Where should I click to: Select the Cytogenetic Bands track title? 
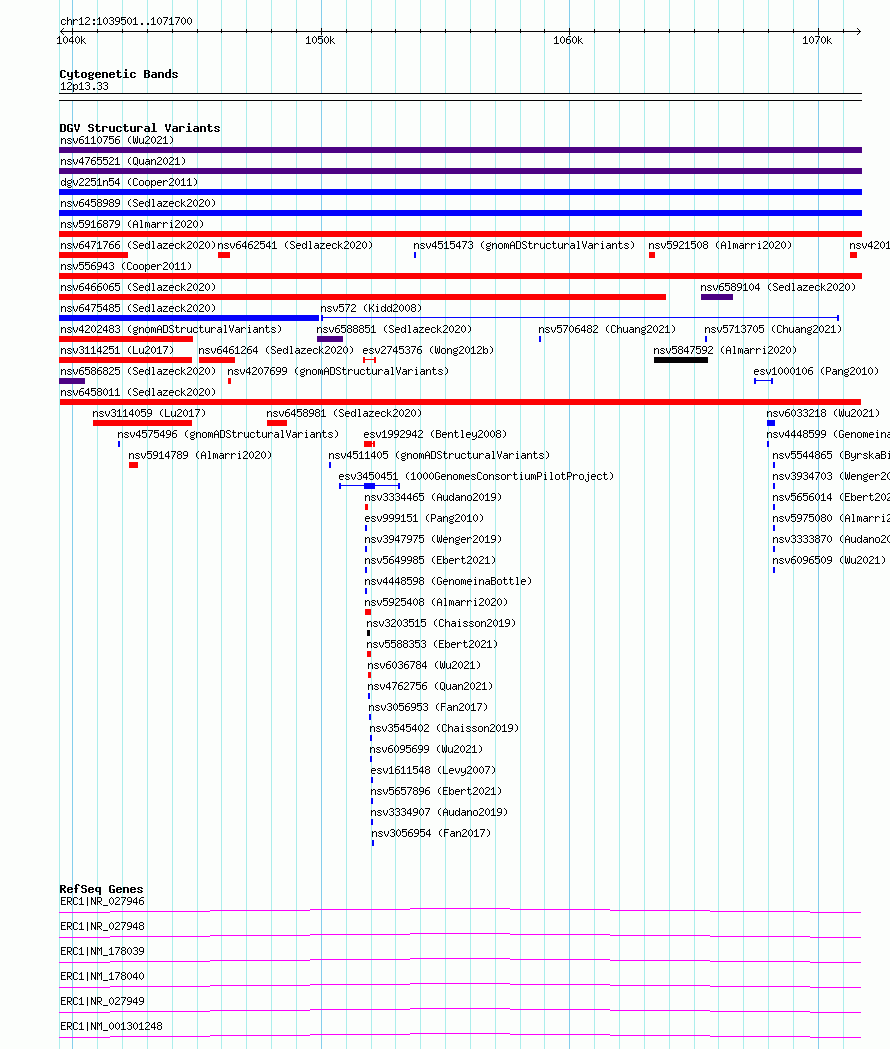tap(118, 74)
